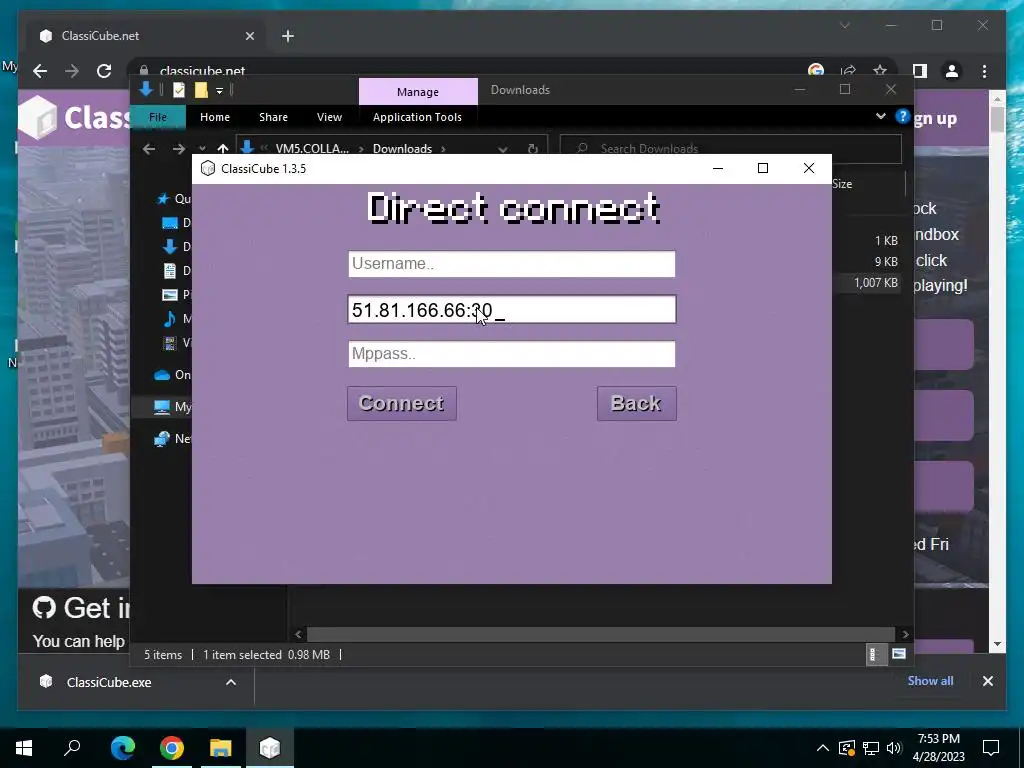Click Show all downloads link in Chrome
Screen dimensions: 1024x768
tap(930, 681)
